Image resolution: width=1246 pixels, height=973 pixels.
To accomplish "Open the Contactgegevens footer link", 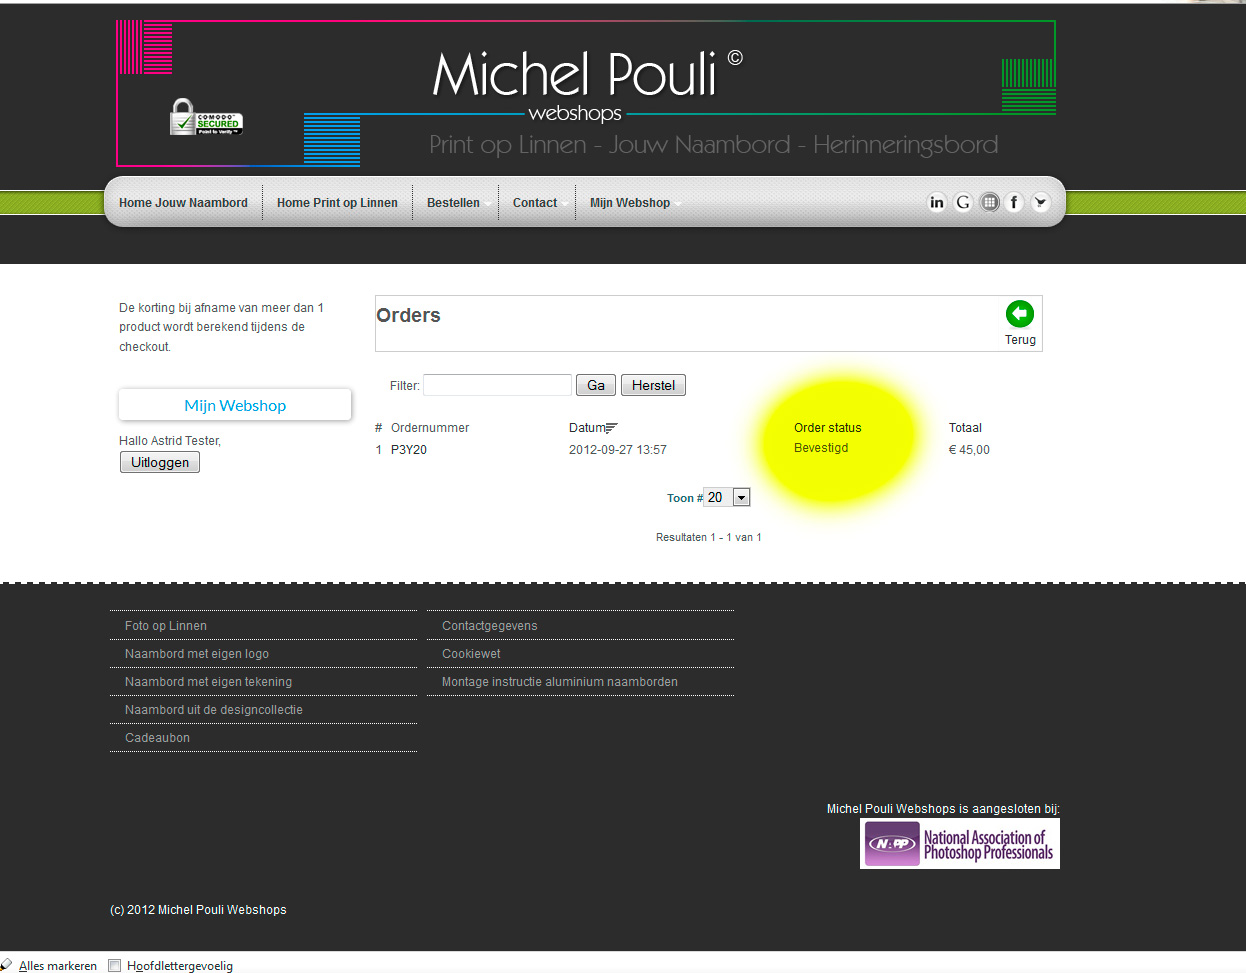I will coord(490,626).
